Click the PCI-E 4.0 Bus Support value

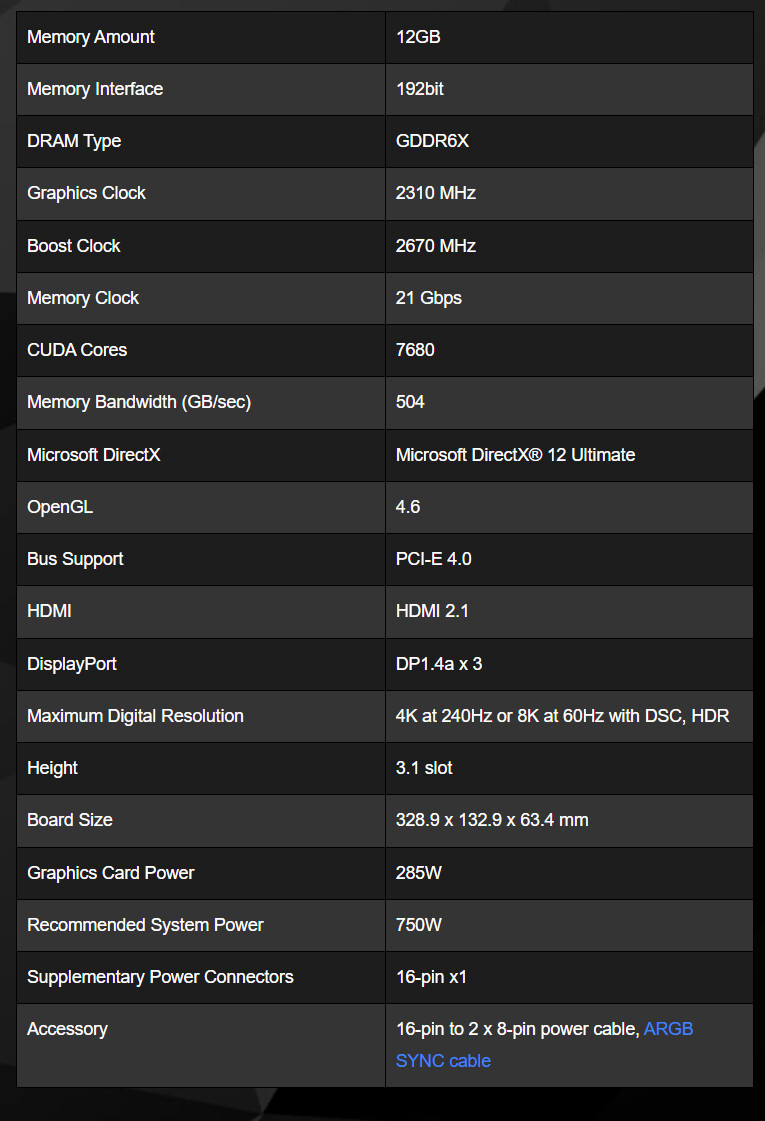pyautogui.click(x=433, y=559)
